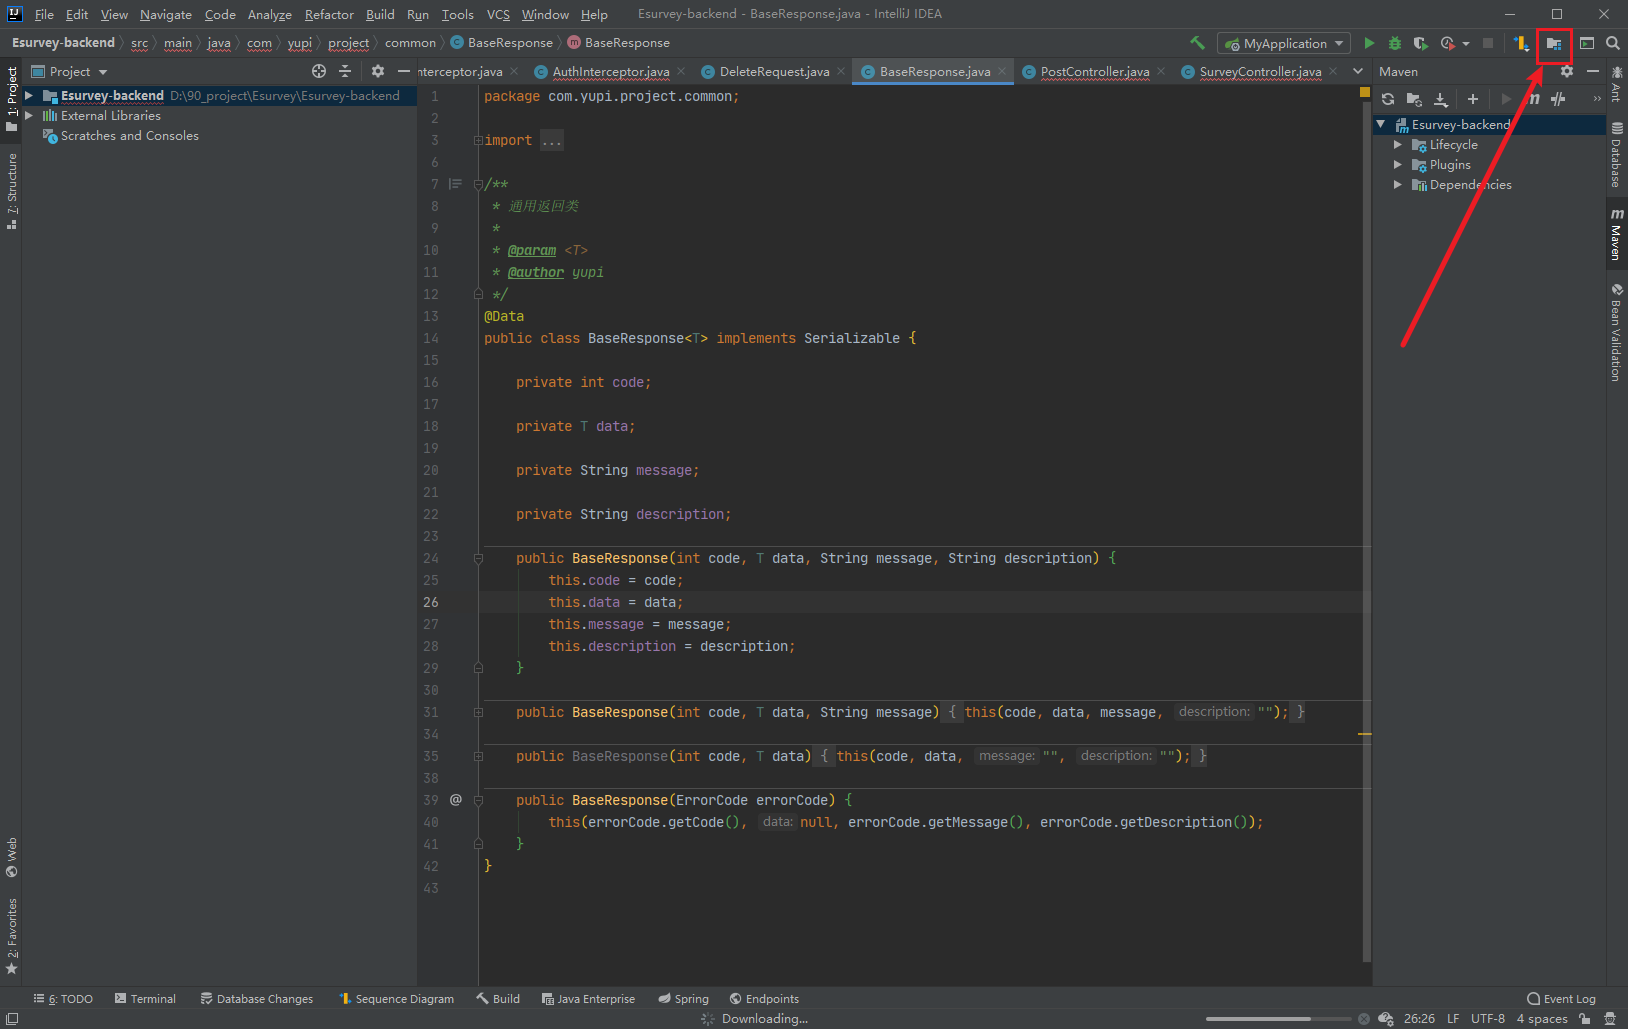This screenshot has width=1628, height=1029.
Task: Open the Event Log
Action: [1561, 999]
